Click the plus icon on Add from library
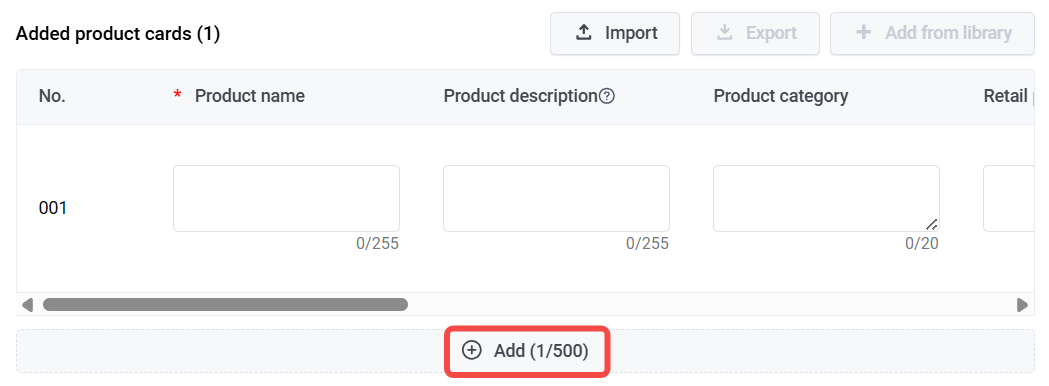1049x386 pixels. tap(864, 32)
